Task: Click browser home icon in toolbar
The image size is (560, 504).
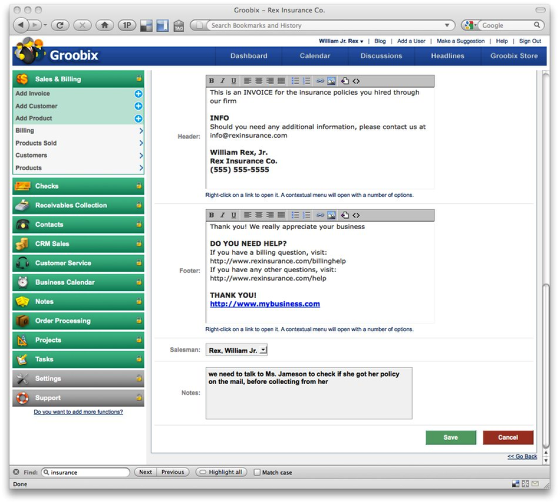Action: click(x=105, y=25)
